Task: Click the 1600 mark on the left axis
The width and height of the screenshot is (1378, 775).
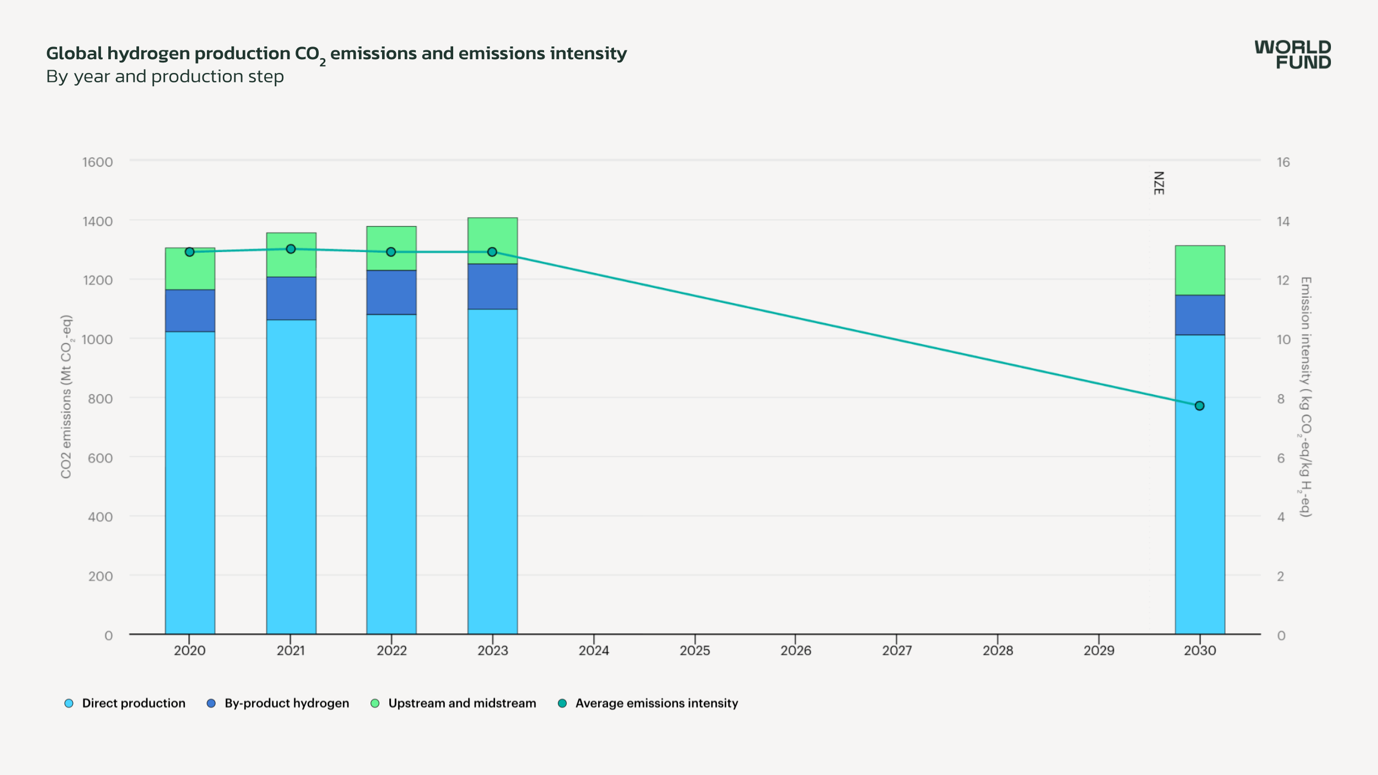Action: click(95, 162)
